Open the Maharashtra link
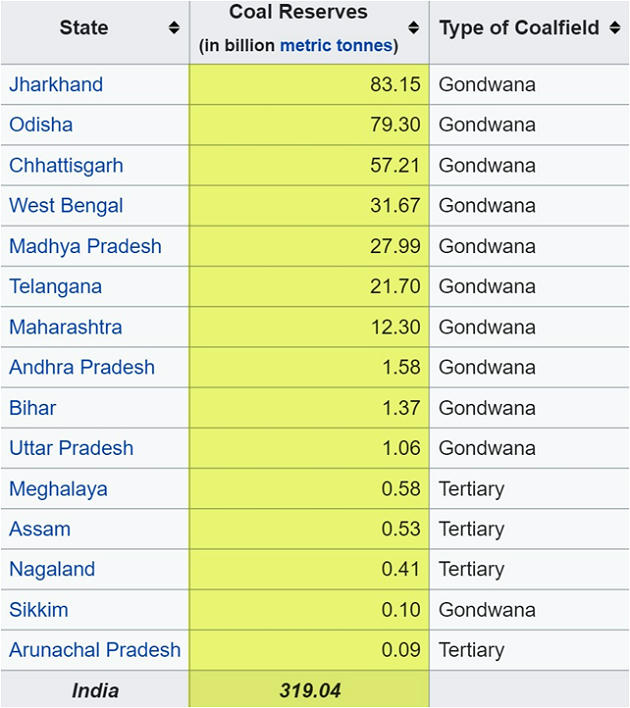Screen dimensions: 630x708 coord(66,327)
